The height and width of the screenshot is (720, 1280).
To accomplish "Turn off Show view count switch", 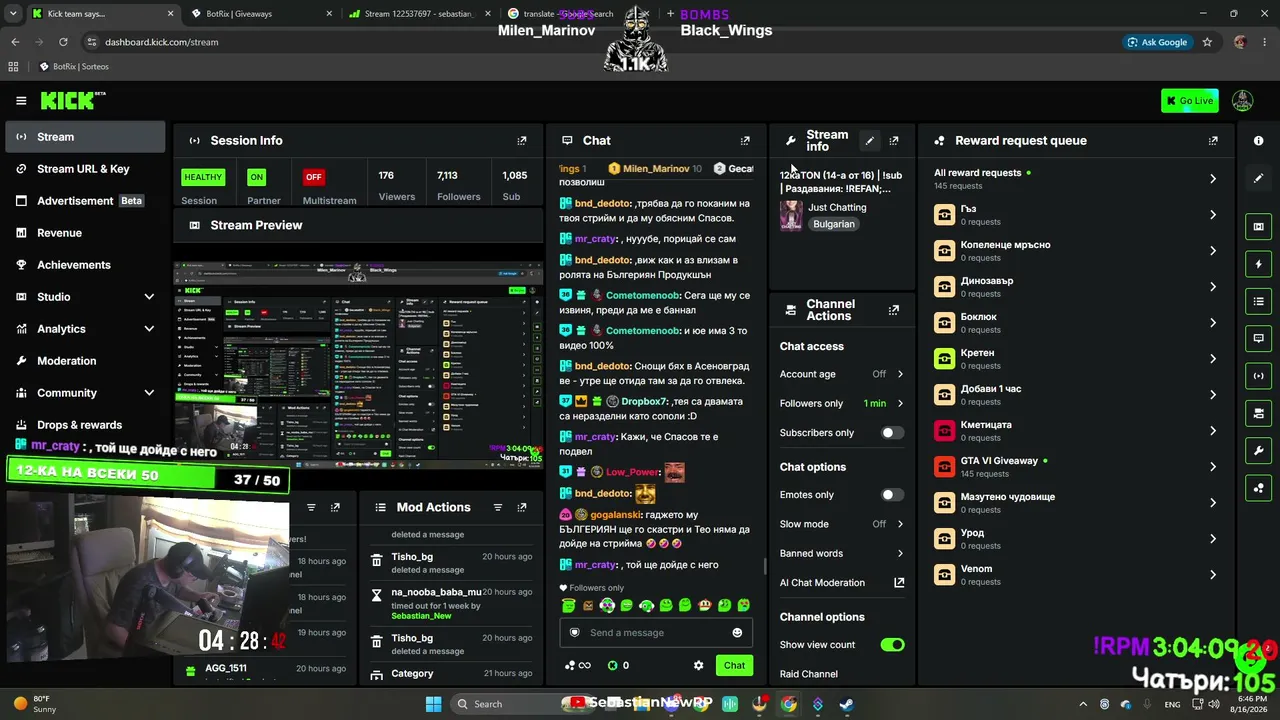I will tap(892, 645).
